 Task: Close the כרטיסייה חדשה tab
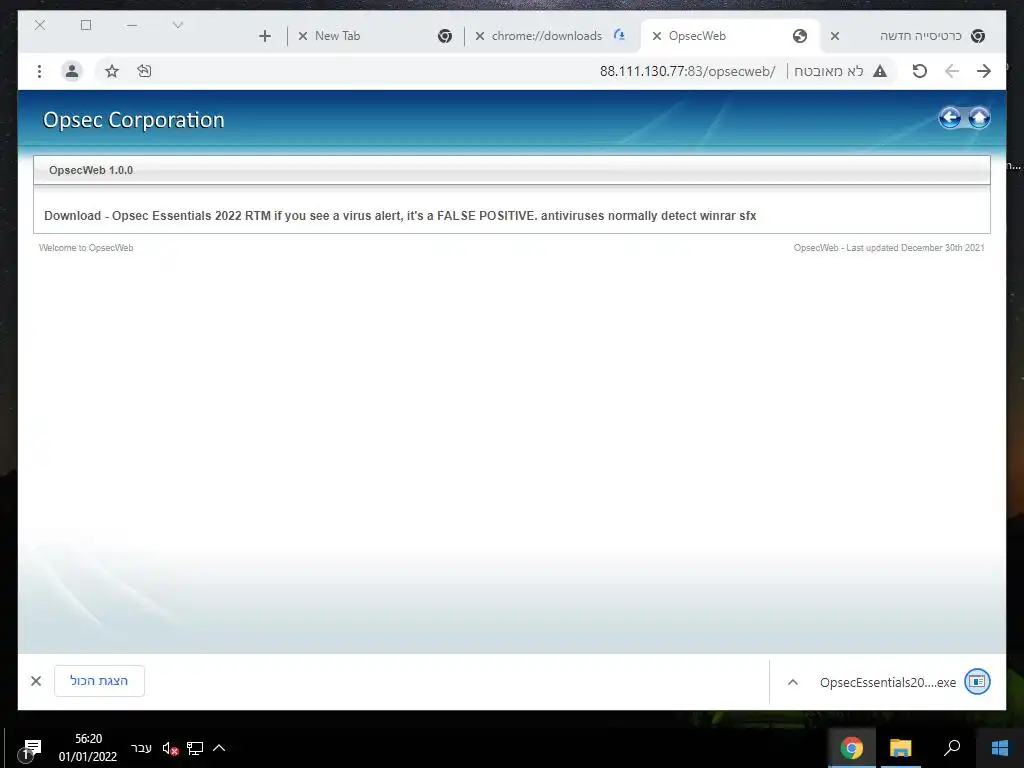(835, 36)
